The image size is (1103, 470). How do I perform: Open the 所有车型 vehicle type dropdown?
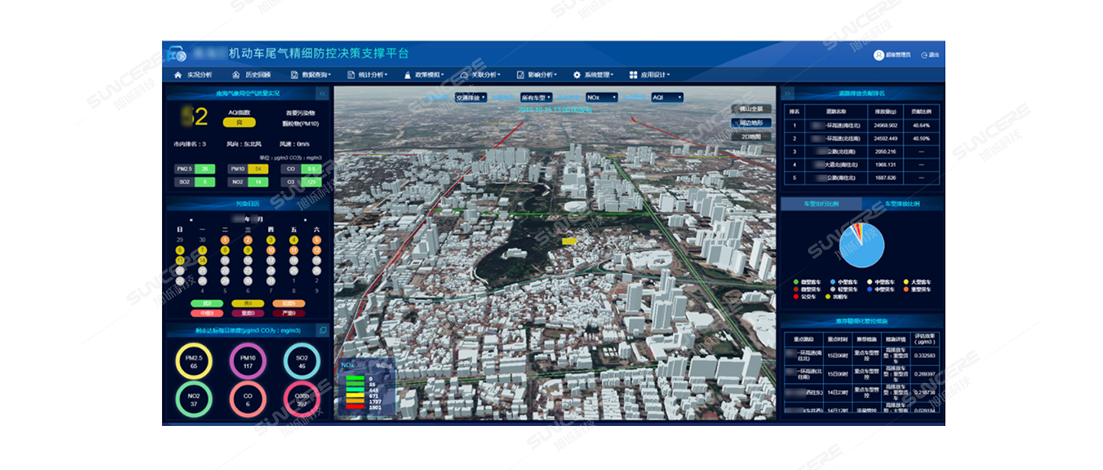pyautogui.click(x=536, y=98)
